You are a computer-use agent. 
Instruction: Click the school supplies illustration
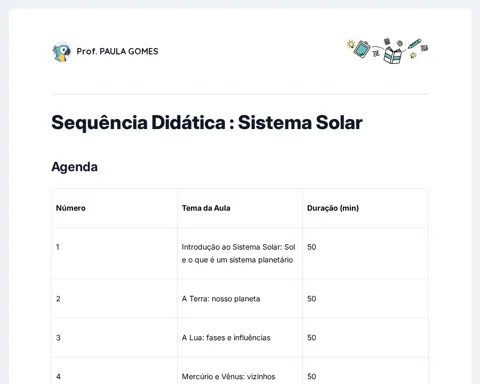coord(387,51)
